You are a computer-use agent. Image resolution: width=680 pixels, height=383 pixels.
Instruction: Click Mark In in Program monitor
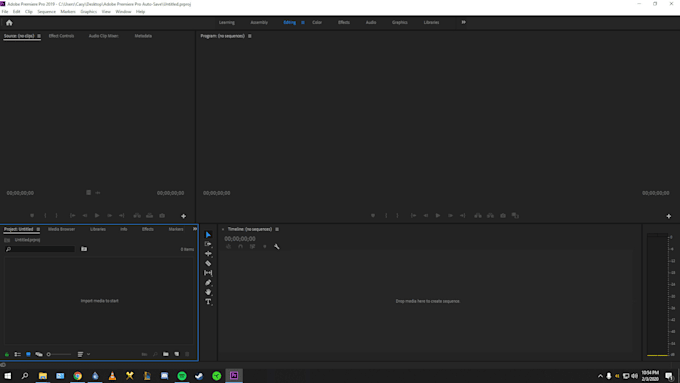[x=386, y=216]
